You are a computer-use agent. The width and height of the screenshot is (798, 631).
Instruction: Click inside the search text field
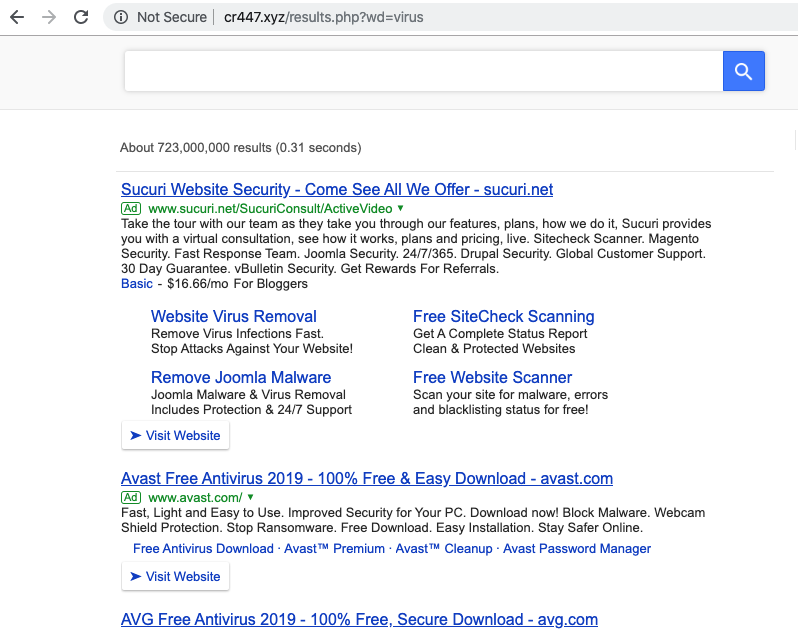pyautogui.click(x=422, y=71)
